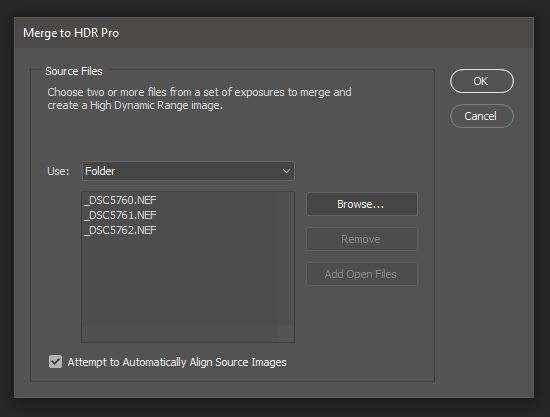
Task: Click the Use: label beside the dropdown
Action: (x=58, y=171)
